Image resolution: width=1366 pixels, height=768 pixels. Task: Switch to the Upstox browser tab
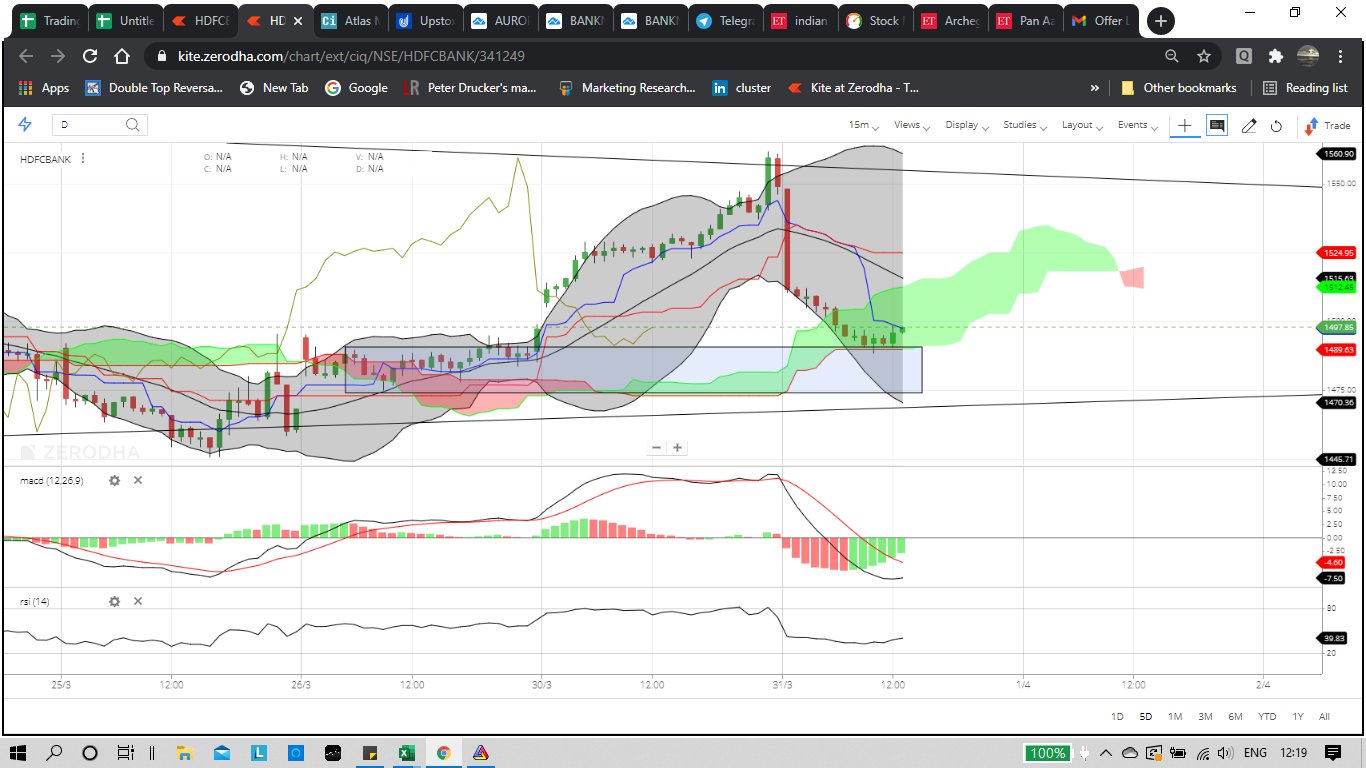click(x=425, y=20)
